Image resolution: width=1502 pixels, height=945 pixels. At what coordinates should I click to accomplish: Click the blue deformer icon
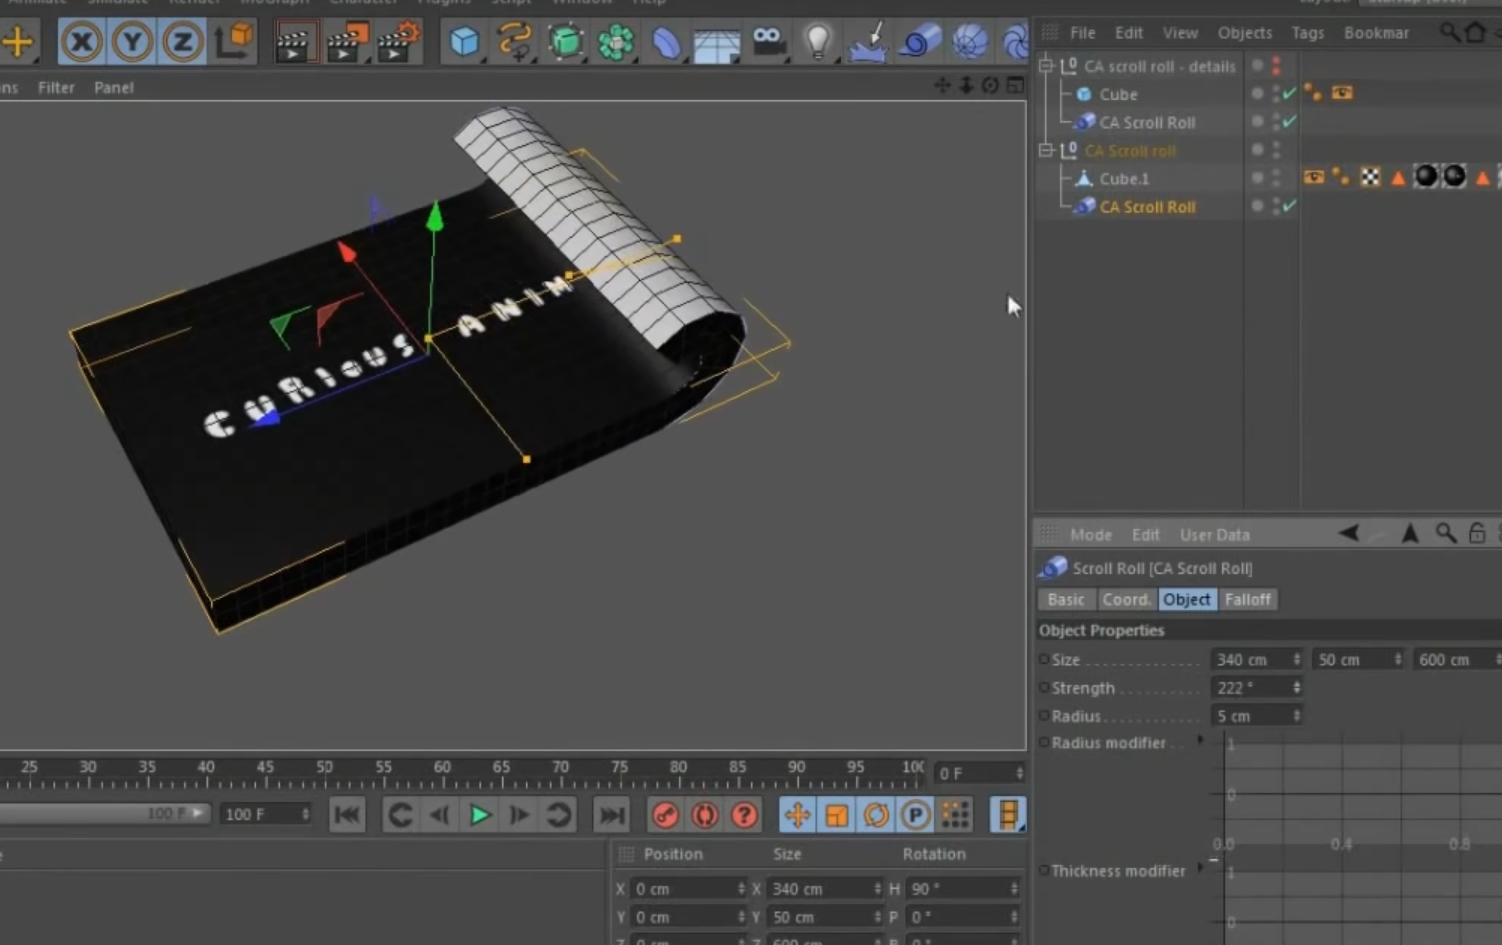click(666, 42)
